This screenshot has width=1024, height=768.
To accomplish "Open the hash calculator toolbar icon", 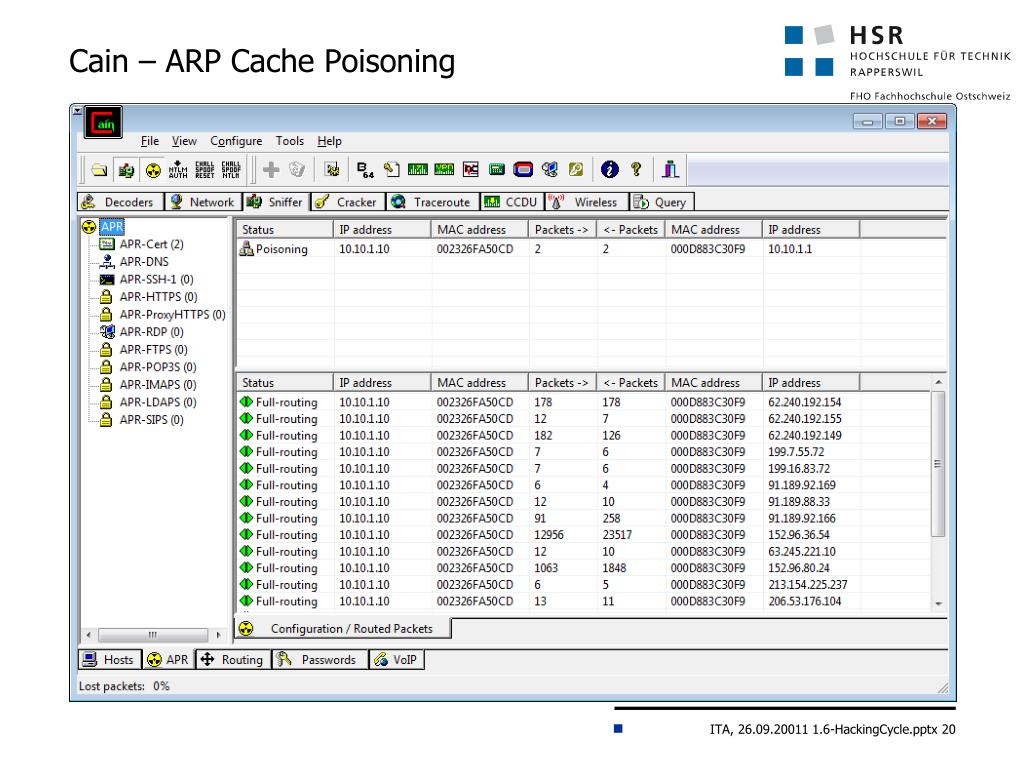I will click(x=497, y=170).
